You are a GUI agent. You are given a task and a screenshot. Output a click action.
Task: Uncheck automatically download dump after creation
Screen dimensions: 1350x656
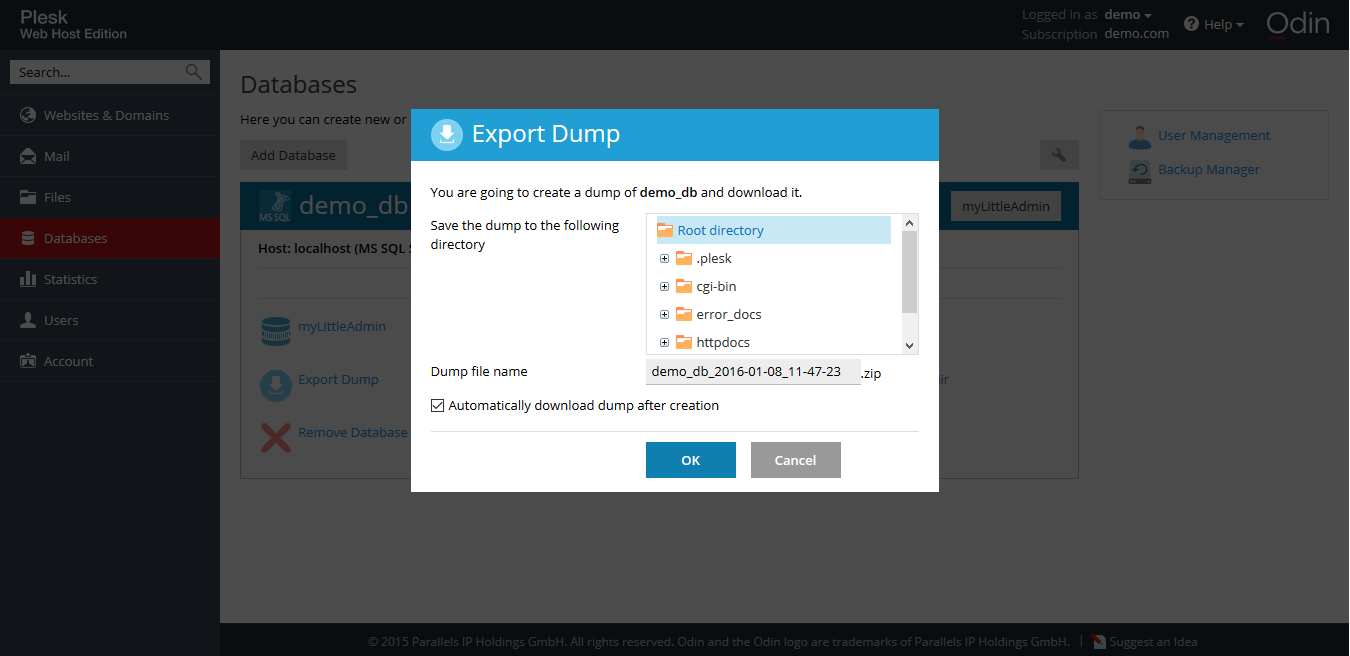[x=437, y=405]
